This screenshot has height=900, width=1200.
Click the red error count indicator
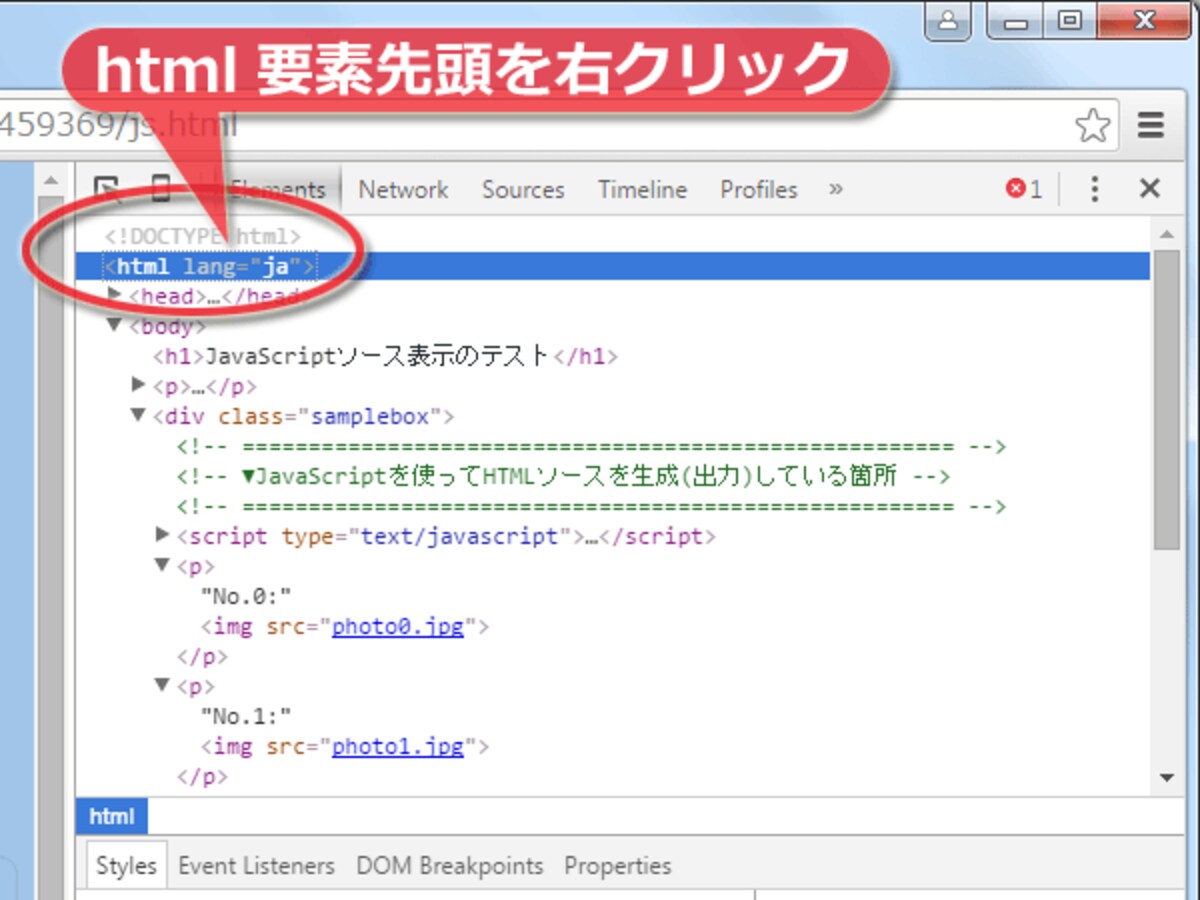click(1024, 189)
